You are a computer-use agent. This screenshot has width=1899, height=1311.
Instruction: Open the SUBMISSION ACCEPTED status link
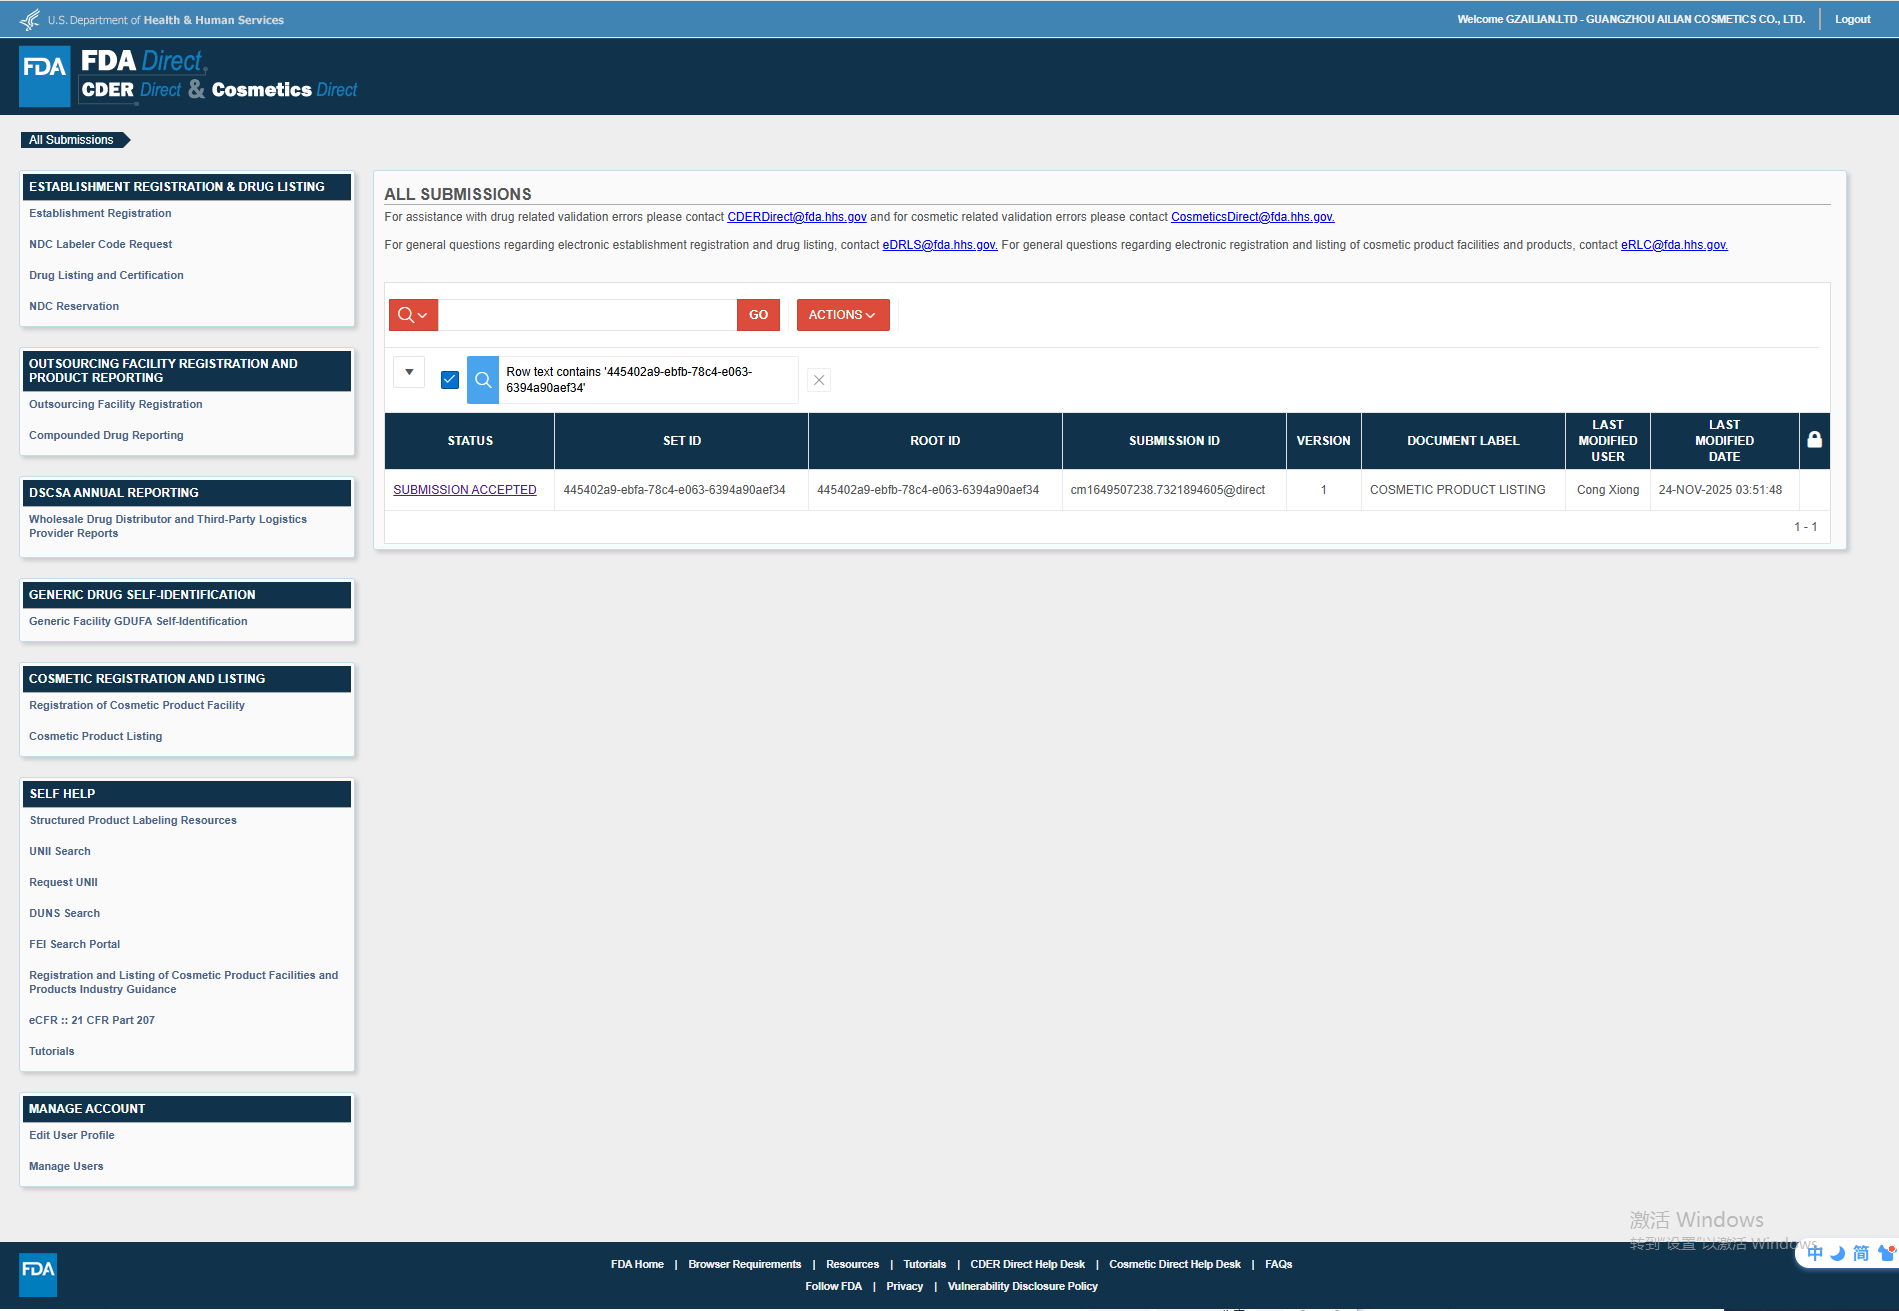coord(464,490)
